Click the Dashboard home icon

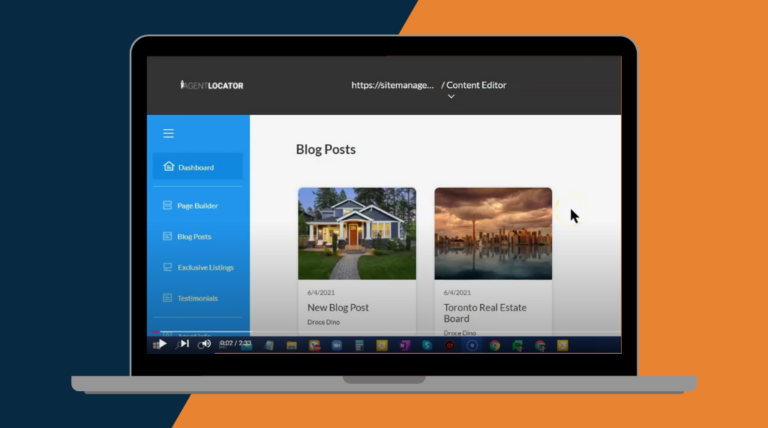(x=168, y=167)
